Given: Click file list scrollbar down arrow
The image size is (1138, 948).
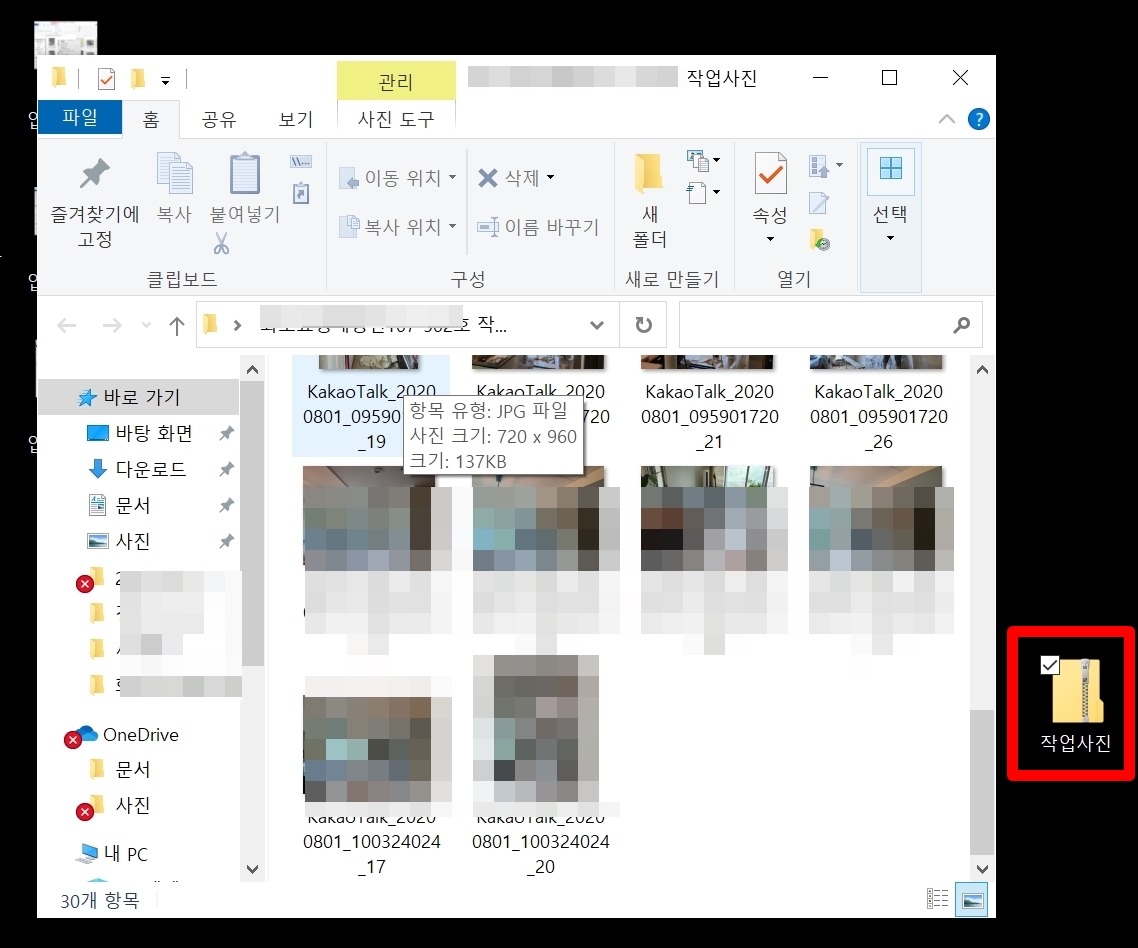Looking at the screenshot, I should pyautogui.click(x=982, y=869).
